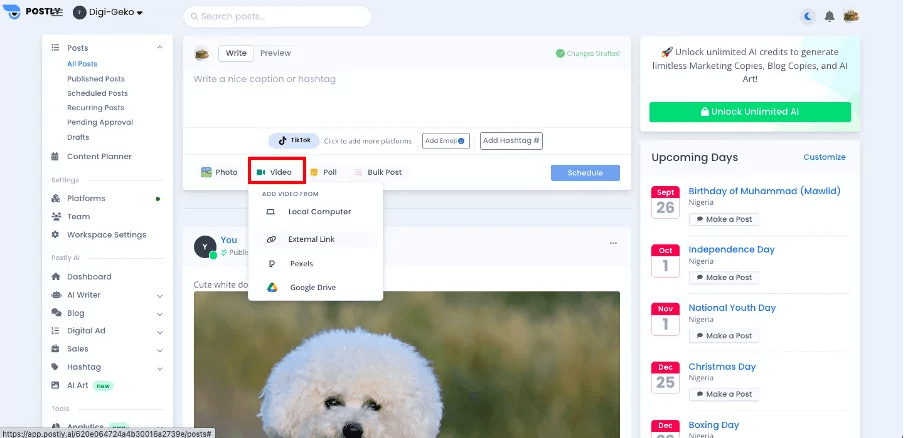
Task: Click the Video attachment option
Action: pos(276,172)
